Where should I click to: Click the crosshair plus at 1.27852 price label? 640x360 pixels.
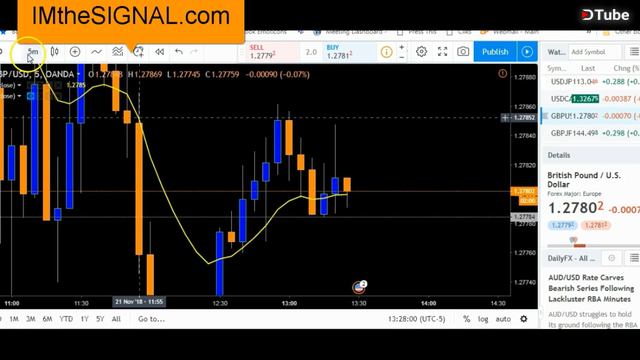(x=505, y=118)
